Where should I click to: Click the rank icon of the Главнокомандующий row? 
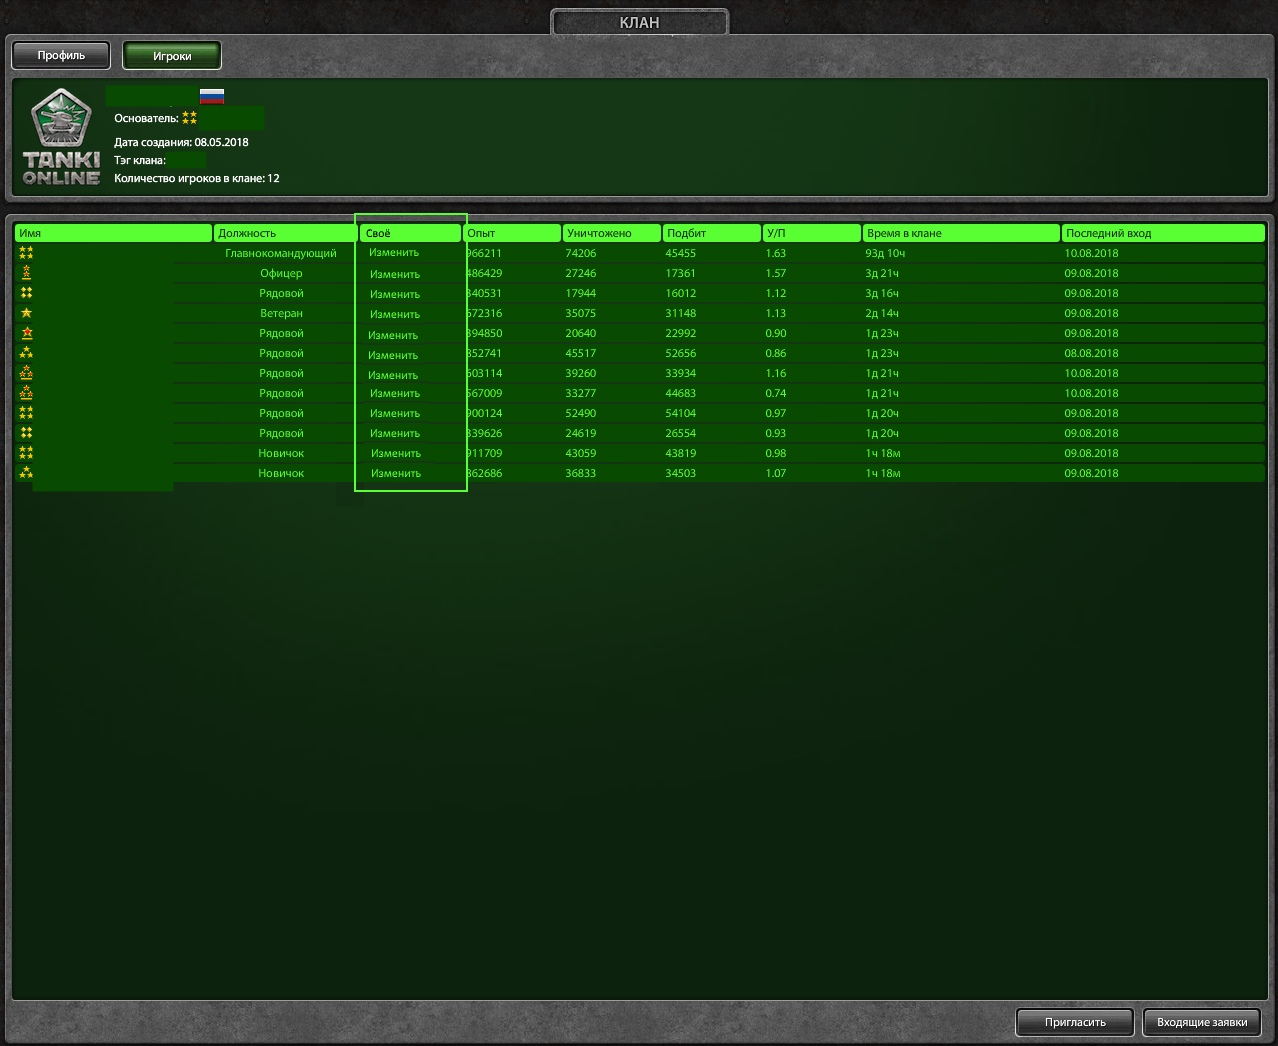(26, 253)
